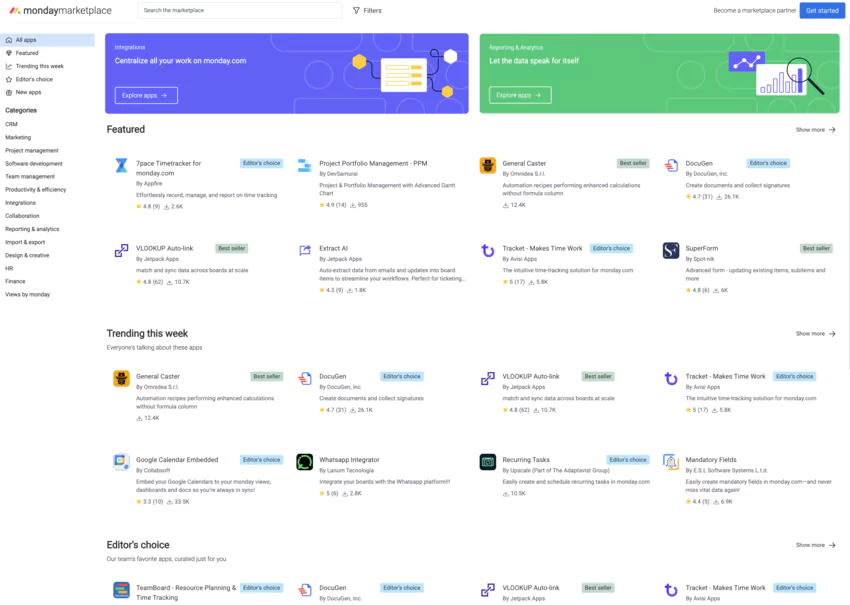850x605 pixels.
Task: Select the Finance category
Action: click(x=15, y=281)
